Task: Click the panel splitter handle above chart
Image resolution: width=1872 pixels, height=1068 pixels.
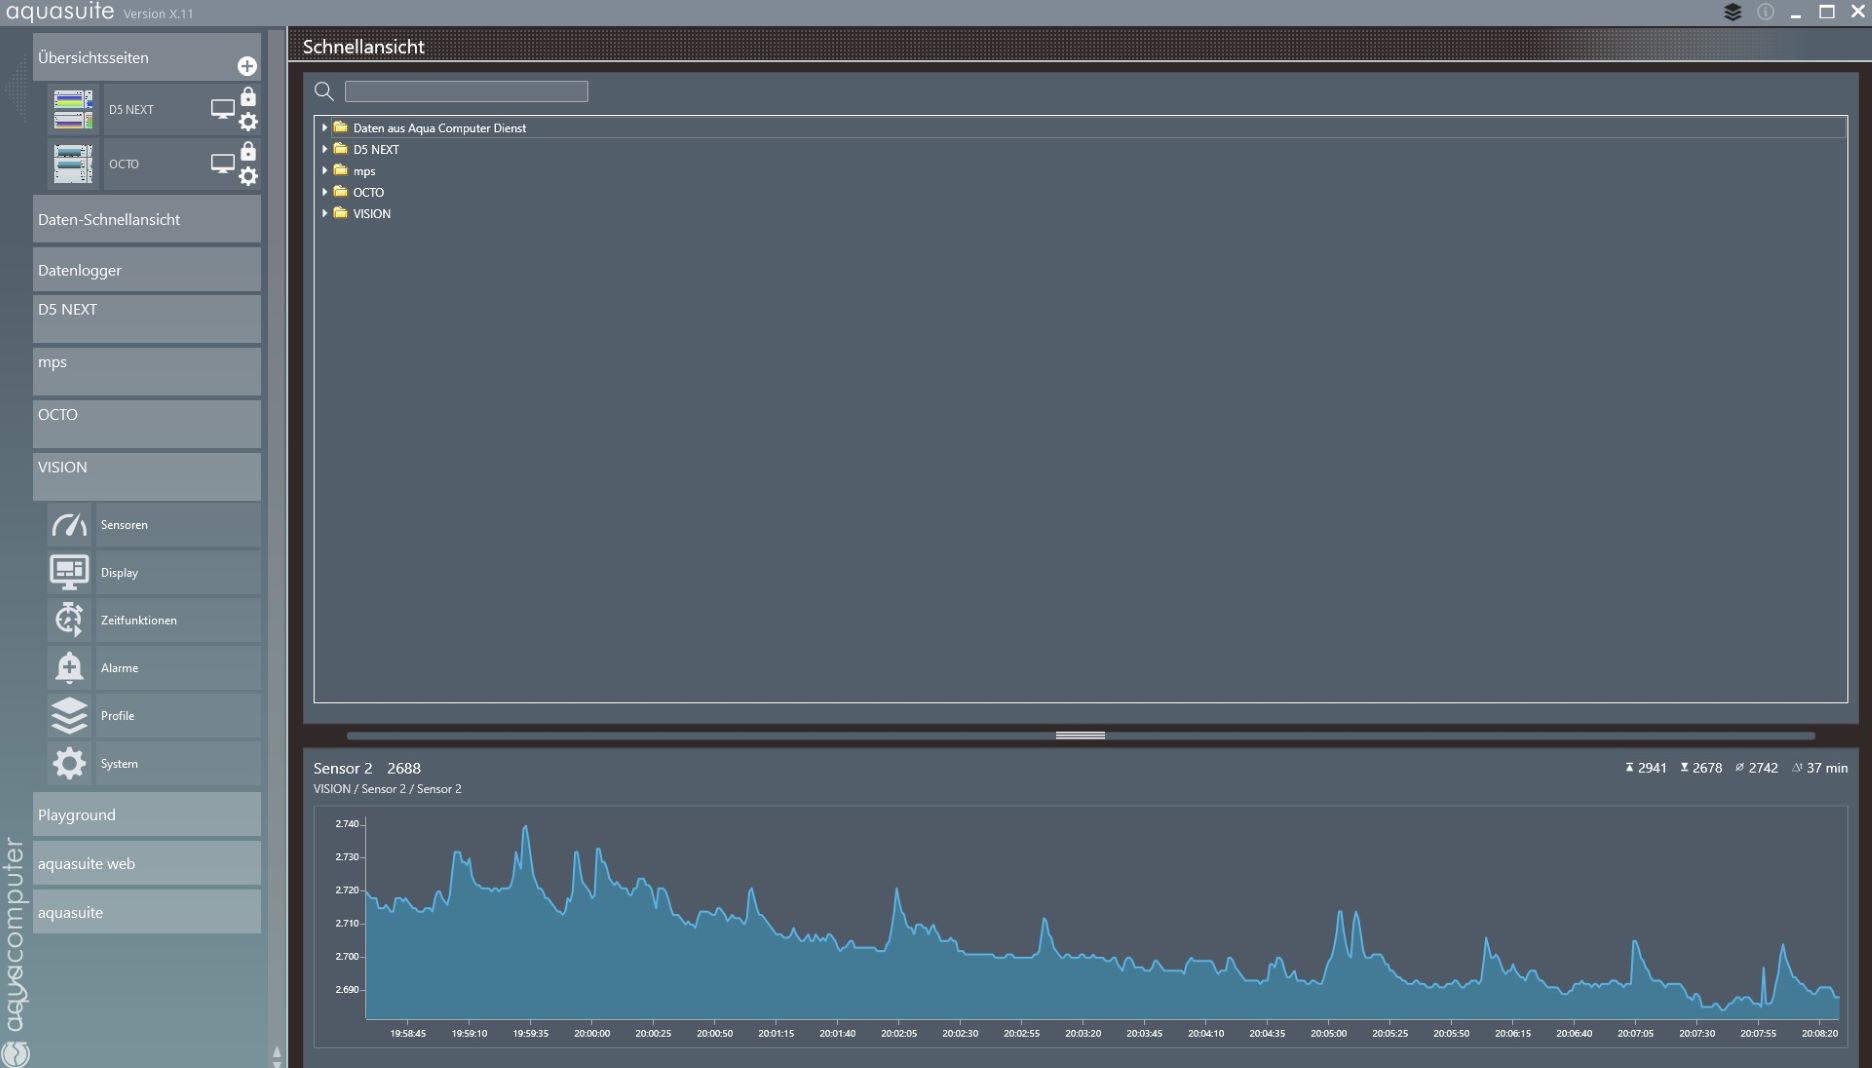Action: pos(1080,735)
